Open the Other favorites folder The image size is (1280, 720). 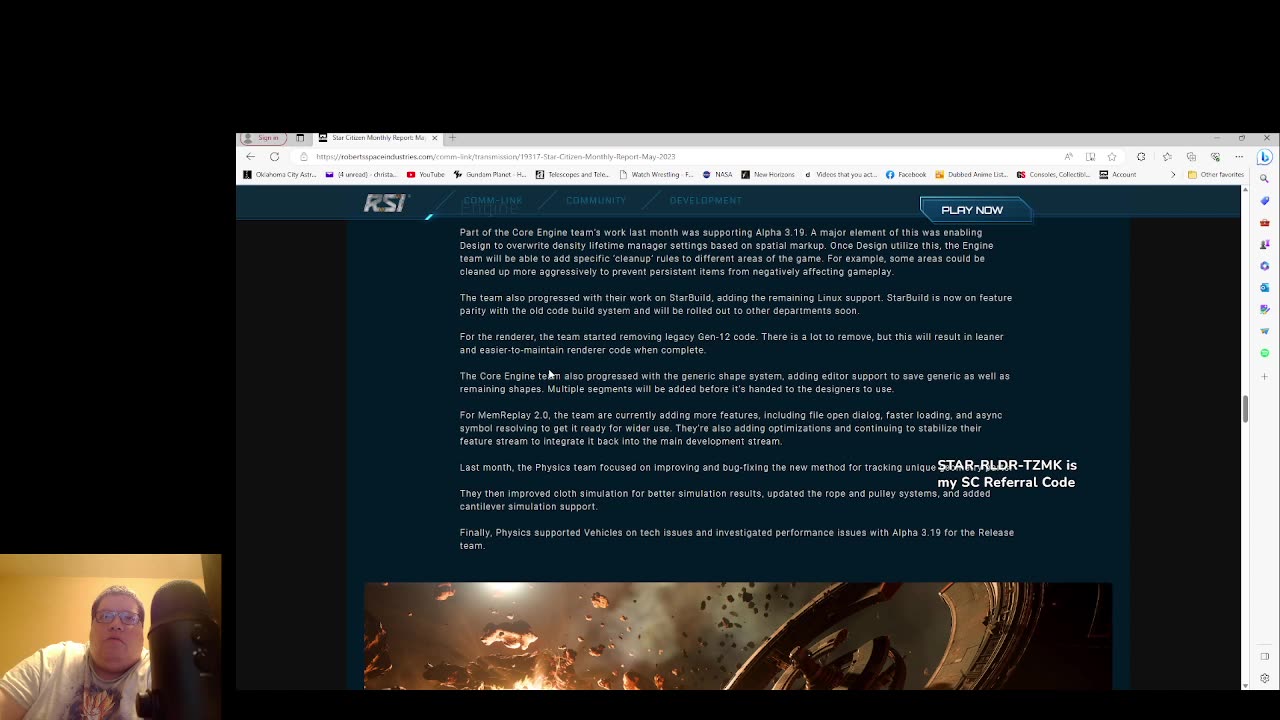(x=1216, y=174)
